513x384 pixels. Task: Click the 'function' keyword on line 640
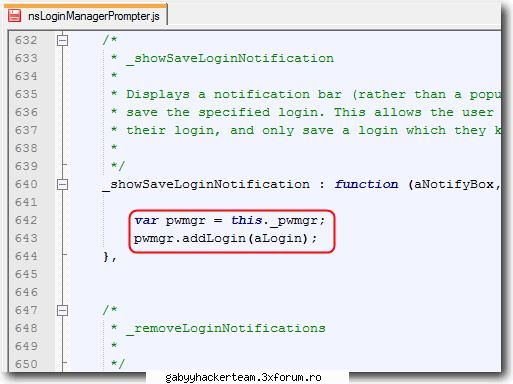coord(366,184)
